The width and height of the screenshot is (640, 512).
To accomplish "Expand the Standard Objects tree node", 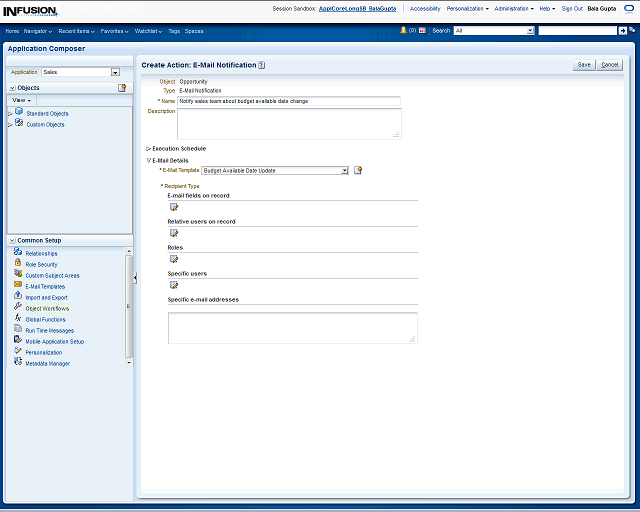I will [10, 114].
